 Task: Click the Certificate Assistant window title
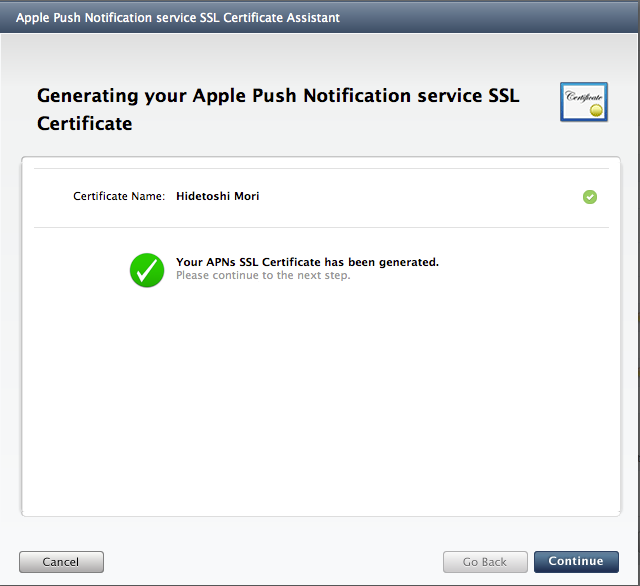[178, 18]
